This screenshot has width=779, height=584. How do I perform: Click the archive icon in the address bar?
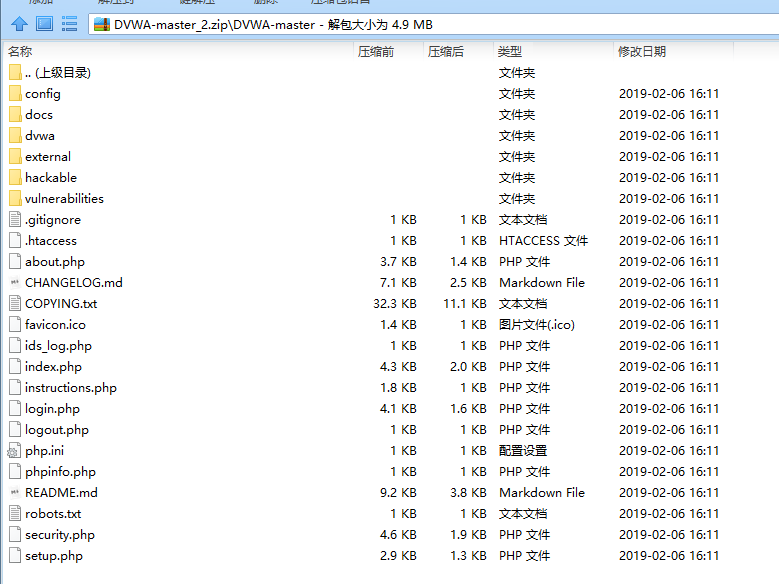[102, 24]
